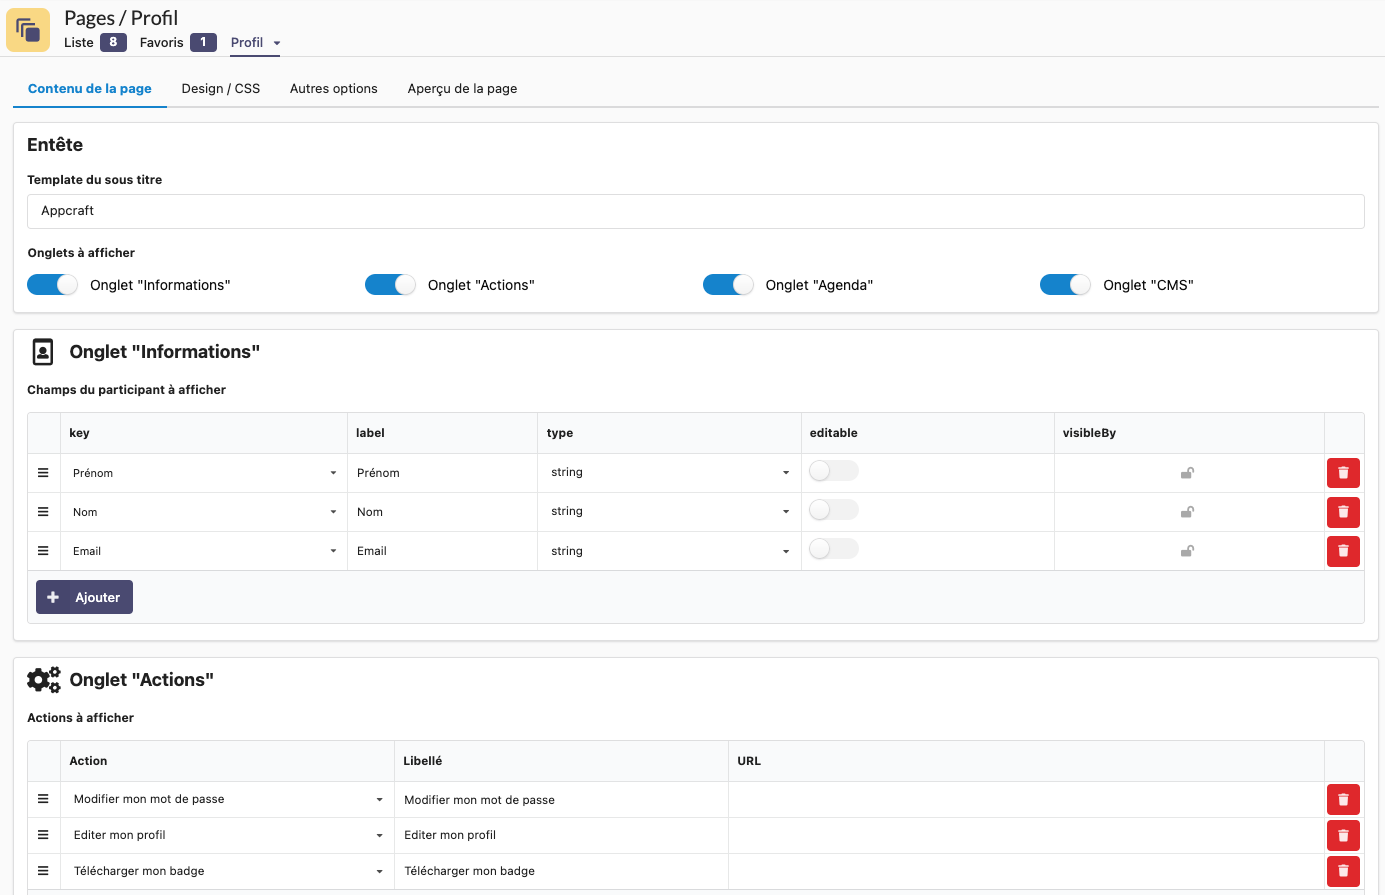
Task: Enable editable toggle for Prénom field
Action: 833,471
